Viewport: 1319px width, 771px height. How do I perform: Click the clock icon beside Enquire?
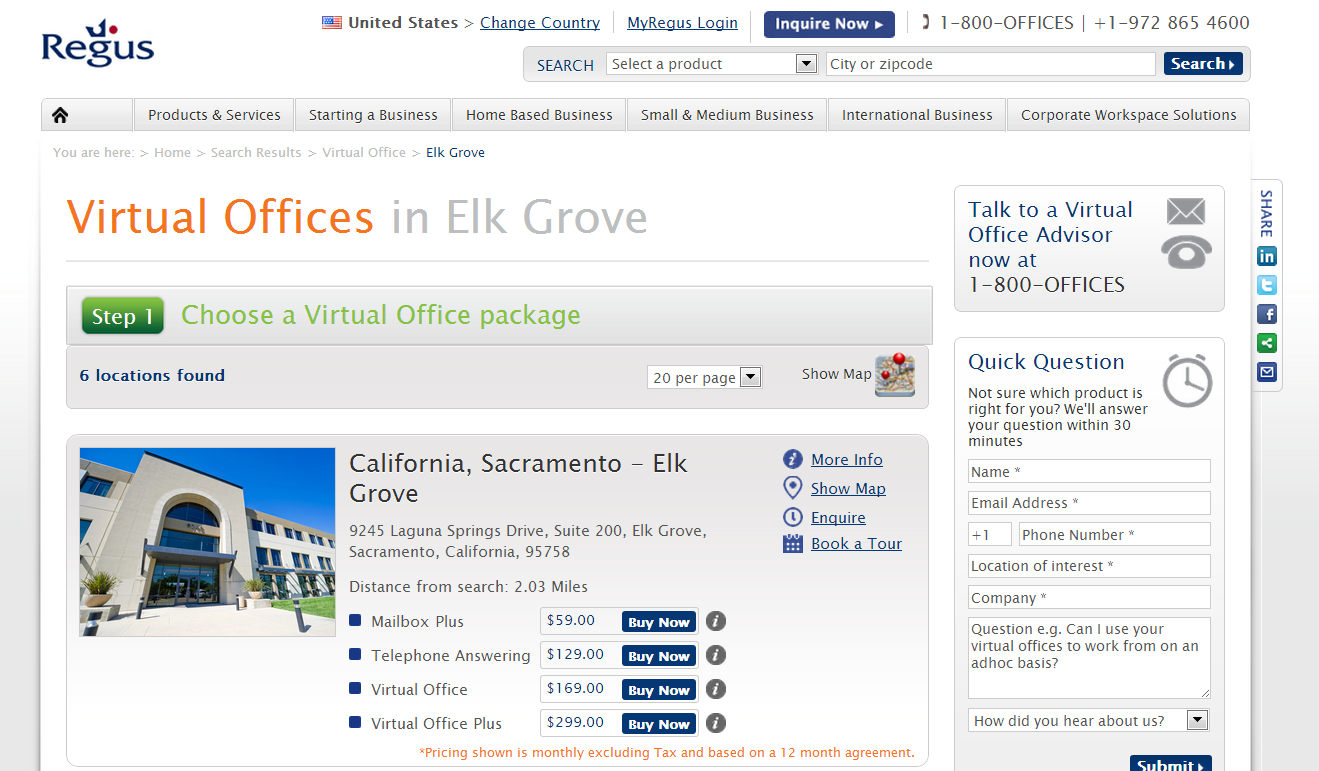click(793, 517)
